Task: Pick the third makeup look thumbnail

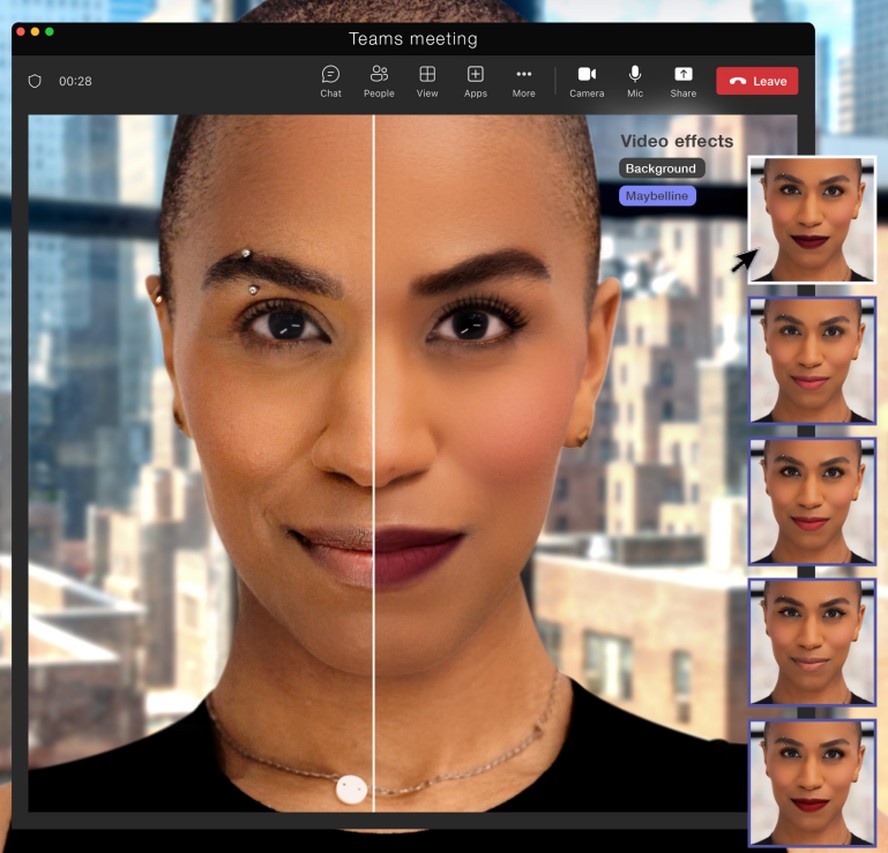Action: [812, 501]
